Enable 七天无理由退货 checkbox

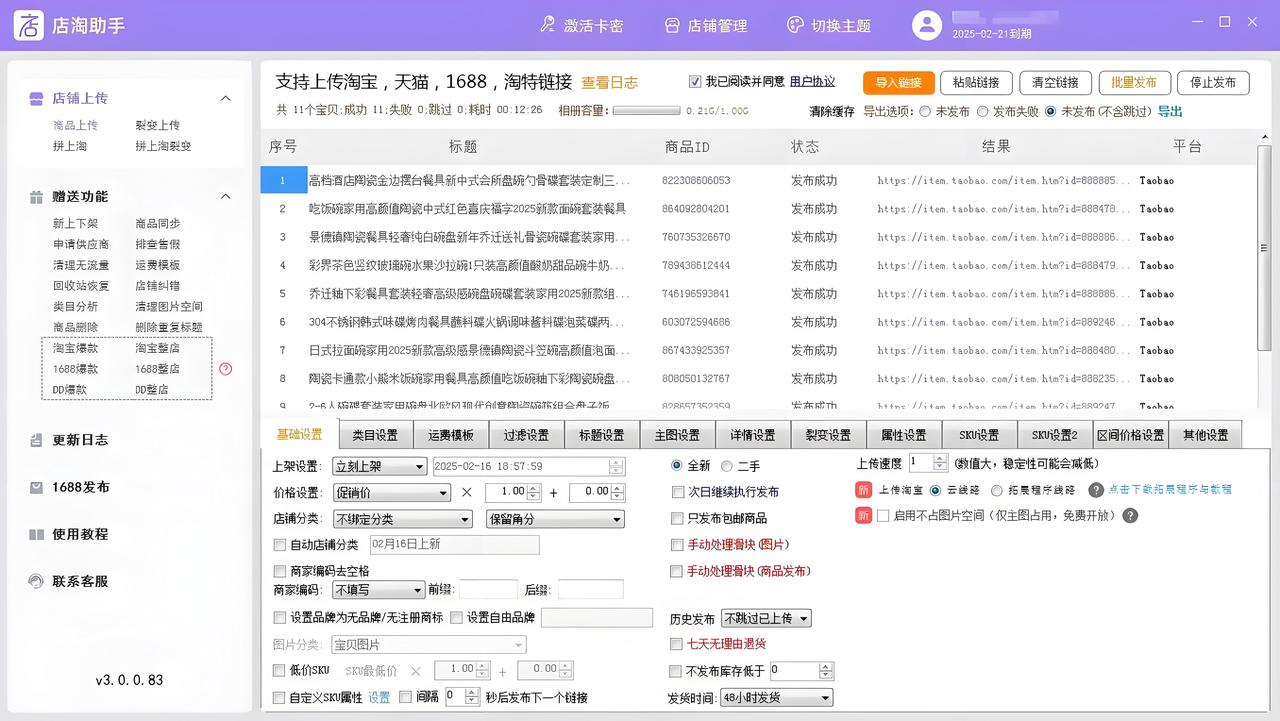coord(677,644)
